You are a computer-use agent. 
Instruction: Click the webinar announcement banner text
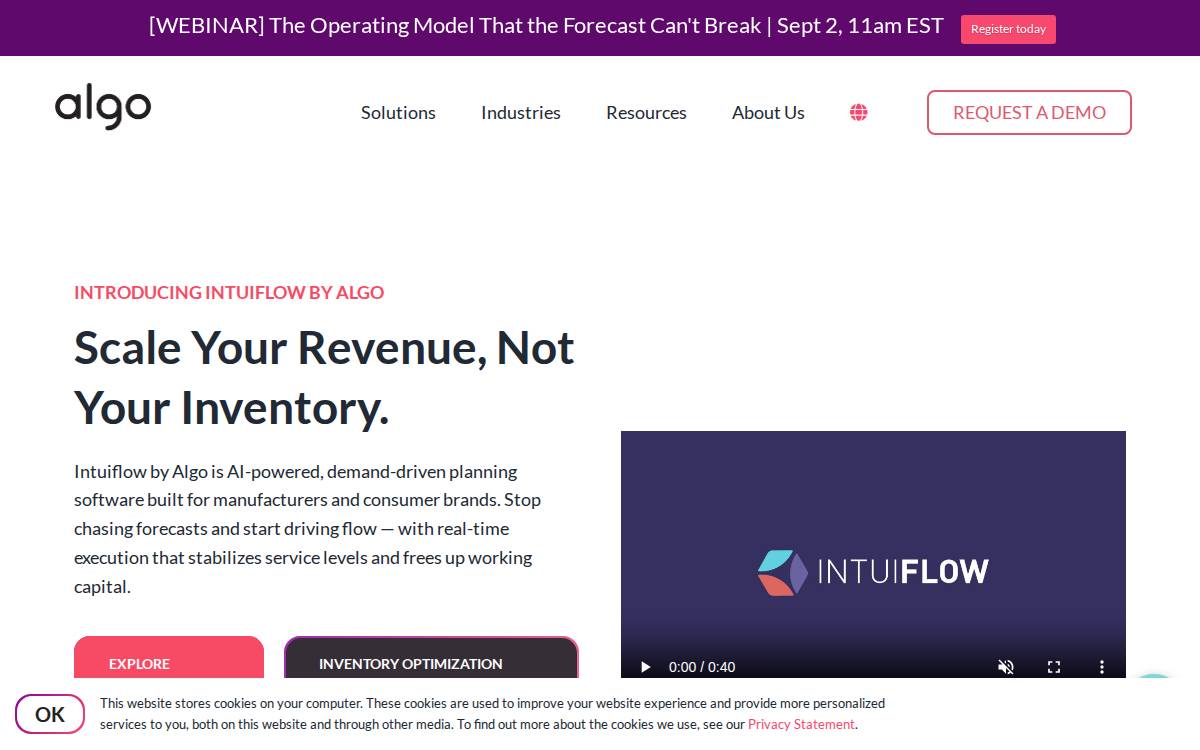tap(546, 27)
